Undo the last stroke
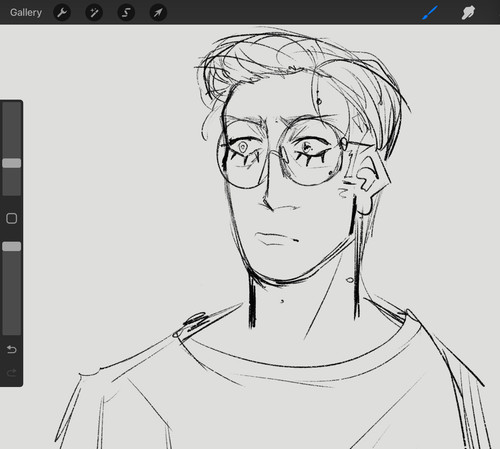The height and width of the screenshot is (449, 500). pos(12,349)
